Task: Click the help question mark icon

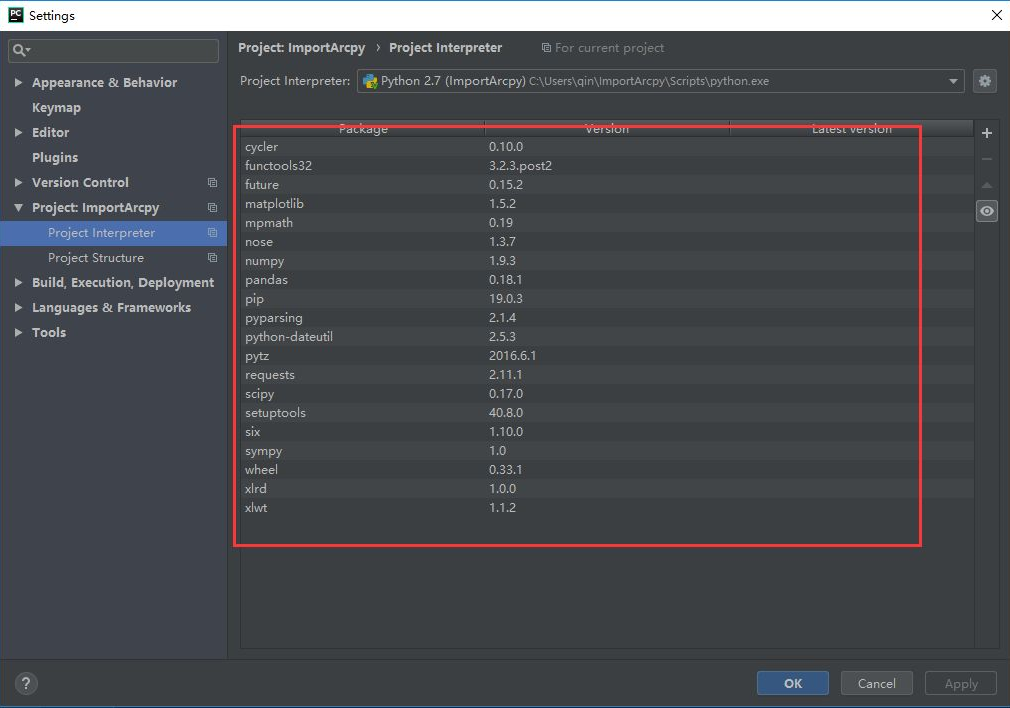Action: click(x=26, y=683)
